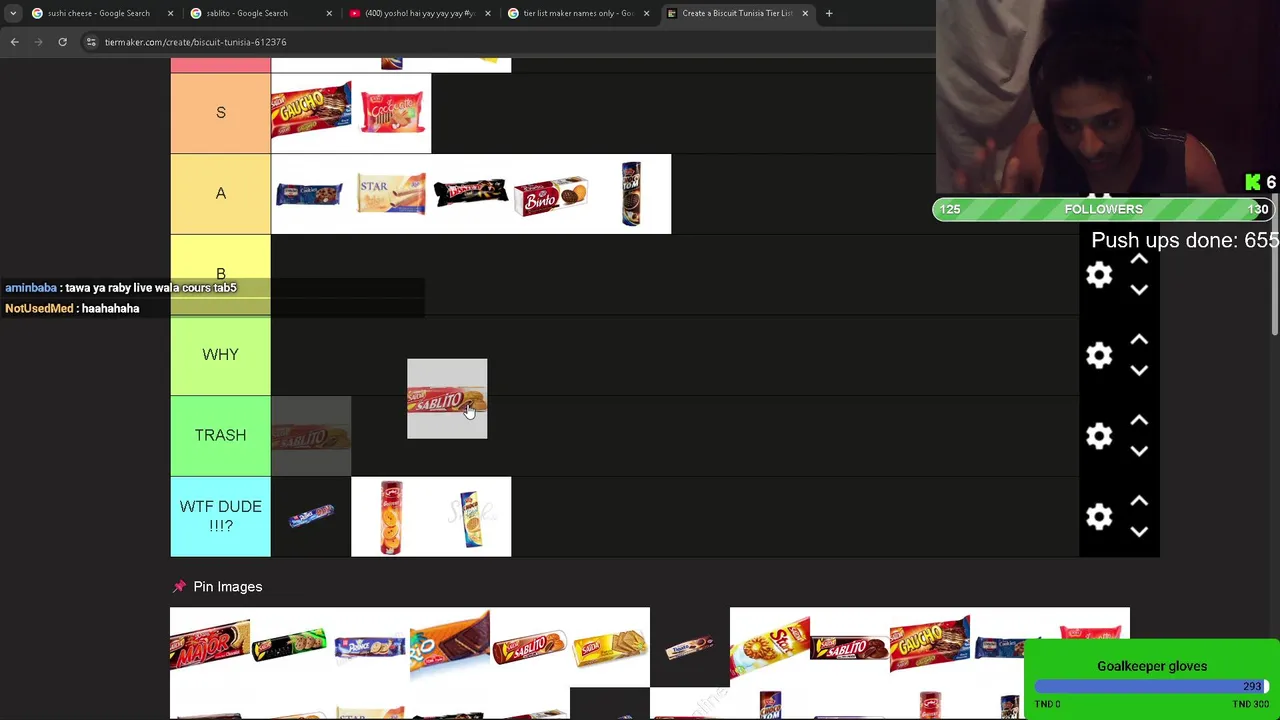Click the pink pushpin icon
This screenshot has height=720, width=1280.
(x=179, y=587)
